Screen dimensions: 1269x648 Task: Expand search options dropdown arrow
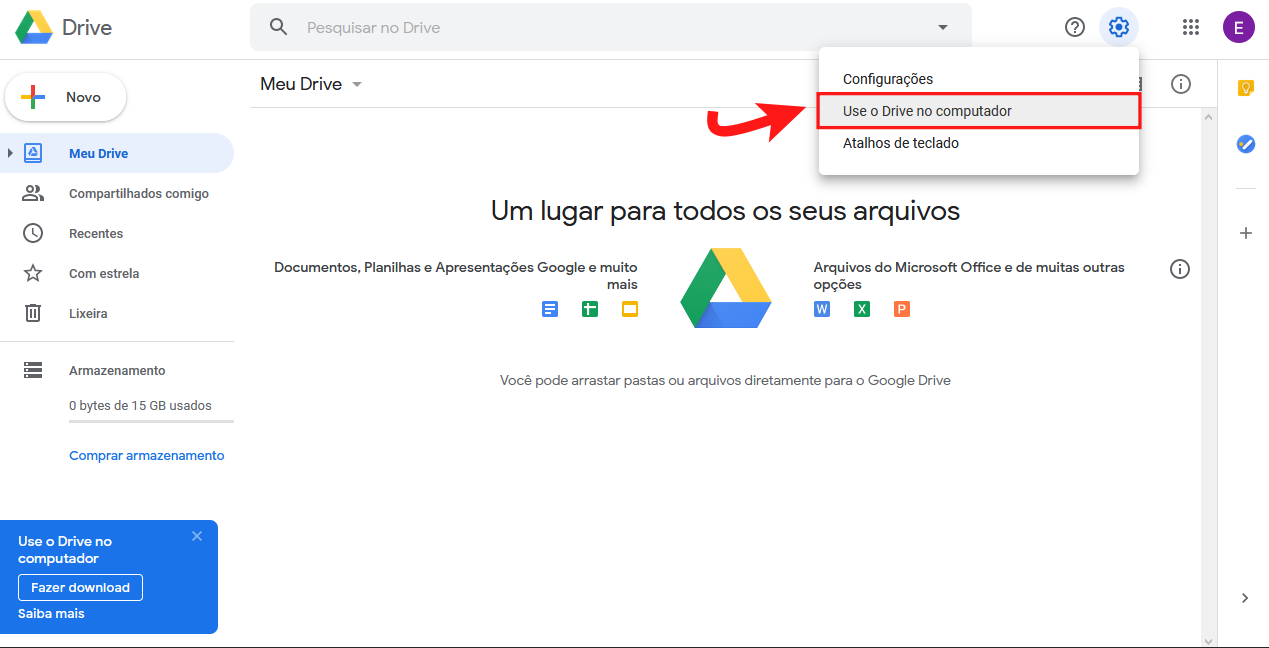point(942,28)
